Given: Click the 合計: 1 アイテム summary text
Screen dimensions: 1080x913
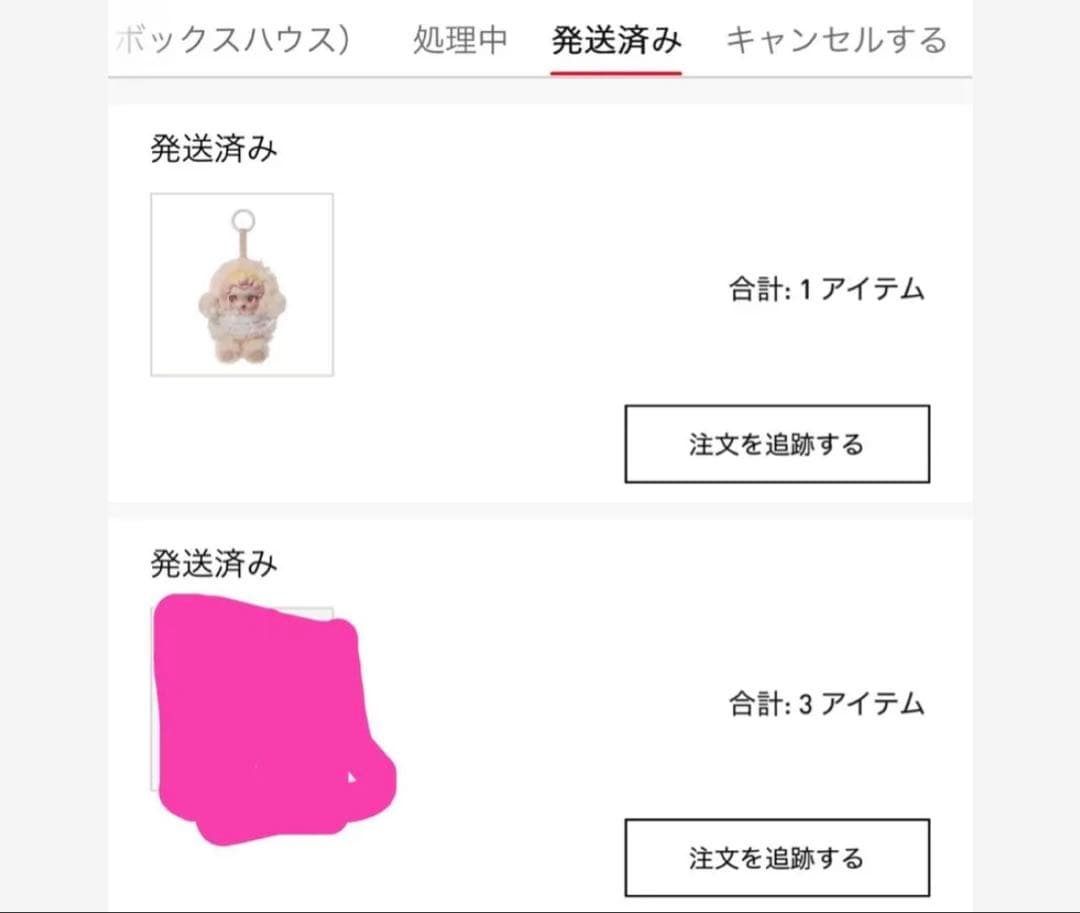Looking at the screenshot, I should [x=826, y=290].
